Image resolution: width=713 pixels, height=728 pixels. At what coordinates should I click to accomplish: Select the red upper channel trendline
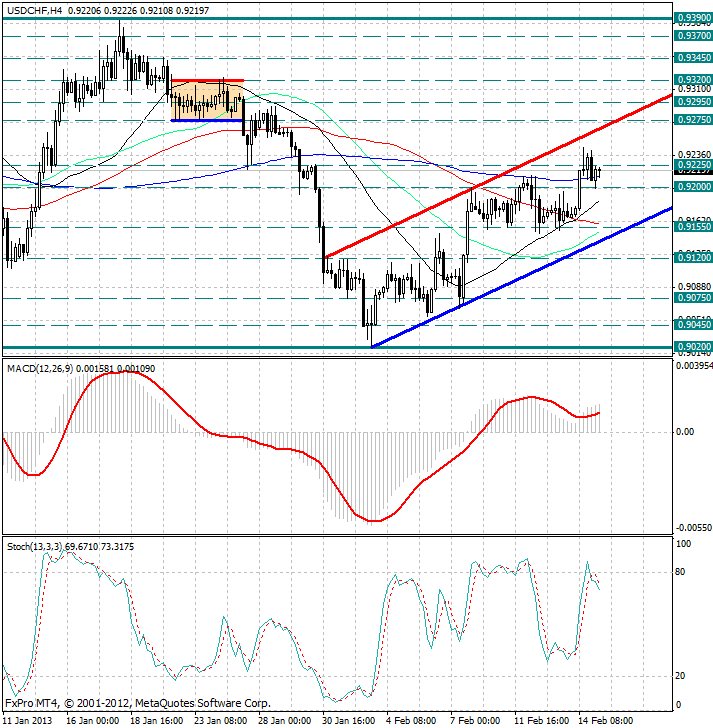[499, 176]
